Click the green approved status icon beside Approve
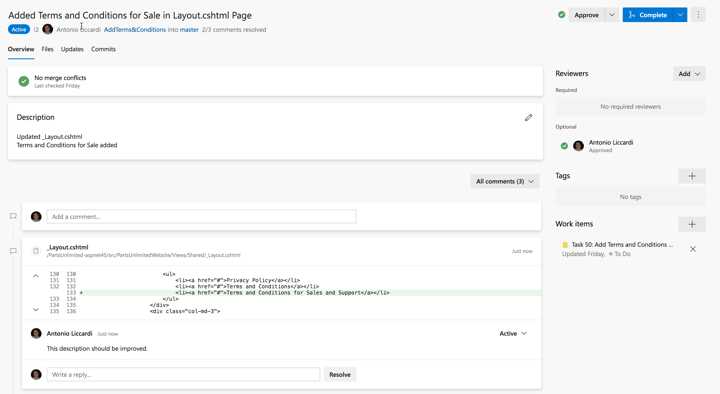This screenshot has height=394, width=720. click(x=562, y=15)
